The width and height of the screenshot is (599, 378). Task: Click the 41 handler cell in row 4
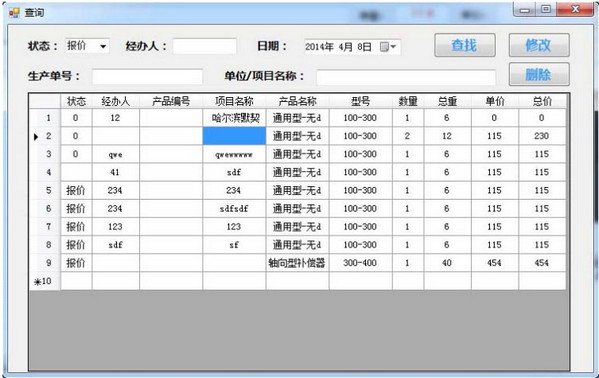[x=115, y=172]
